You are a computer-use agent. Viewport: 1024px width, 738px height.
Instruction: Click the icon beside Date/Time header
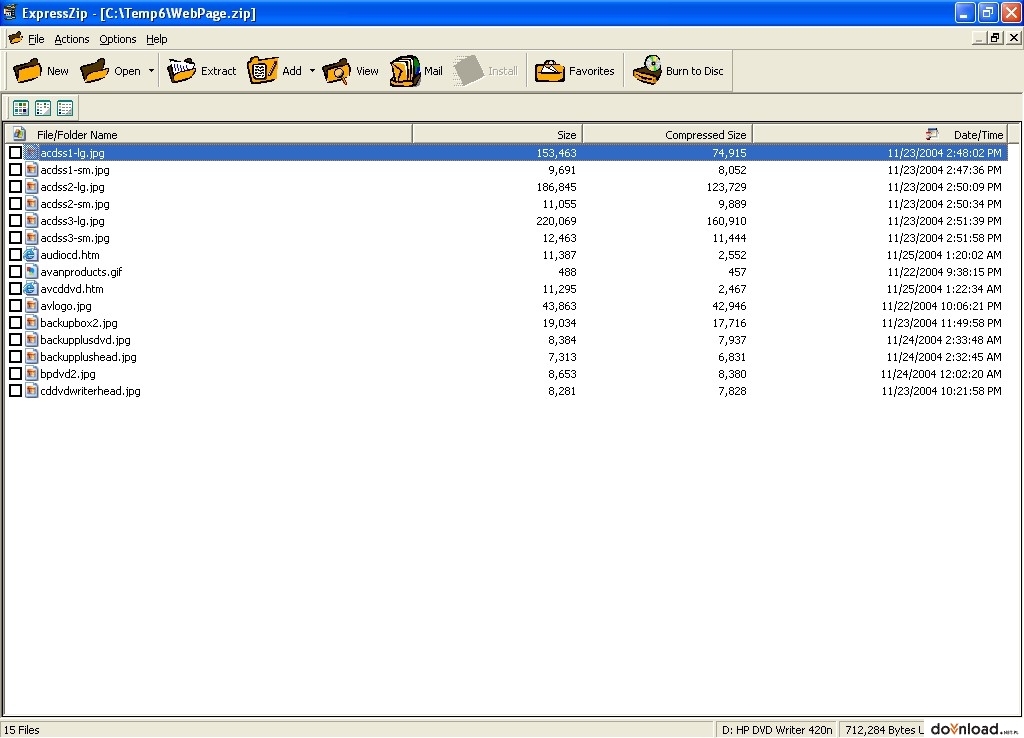click(x=932, y=134)
